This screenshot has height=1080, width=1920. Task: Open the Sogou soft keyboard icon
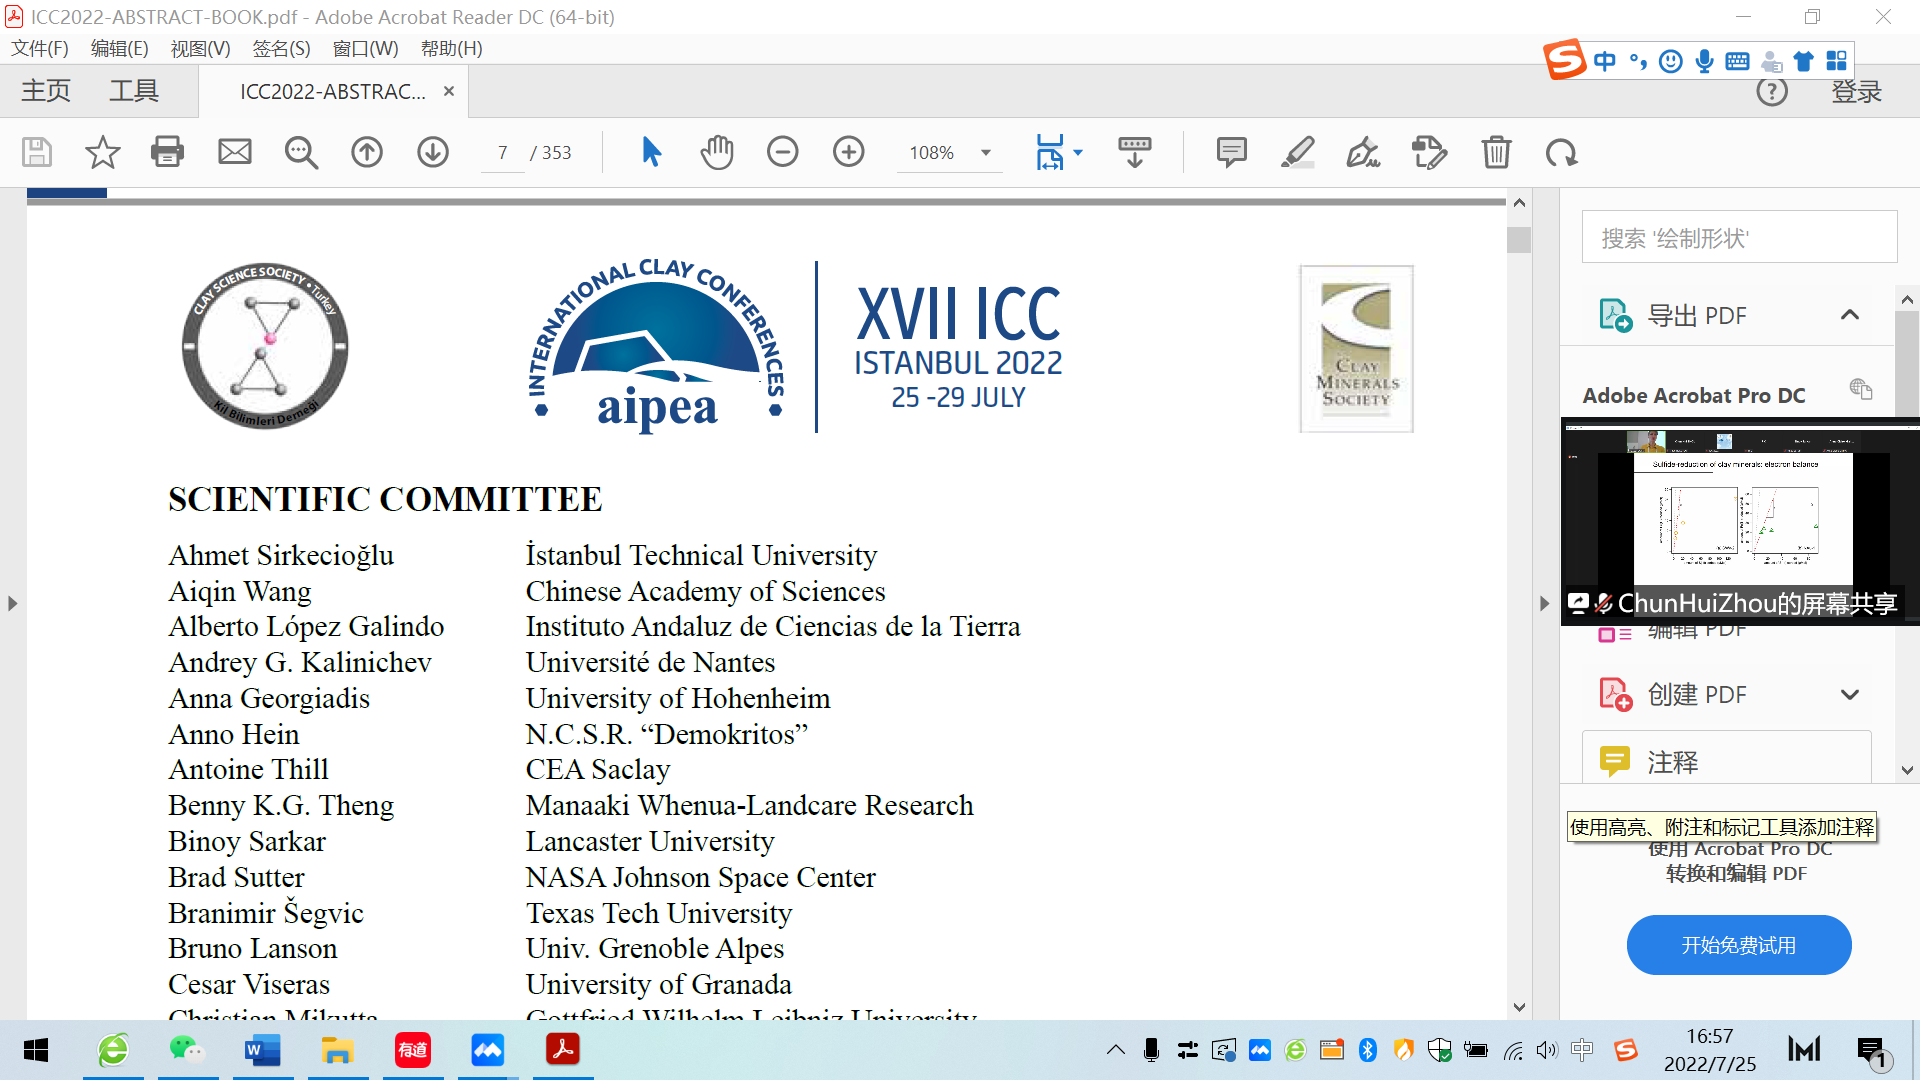[x=1738, y=62]
